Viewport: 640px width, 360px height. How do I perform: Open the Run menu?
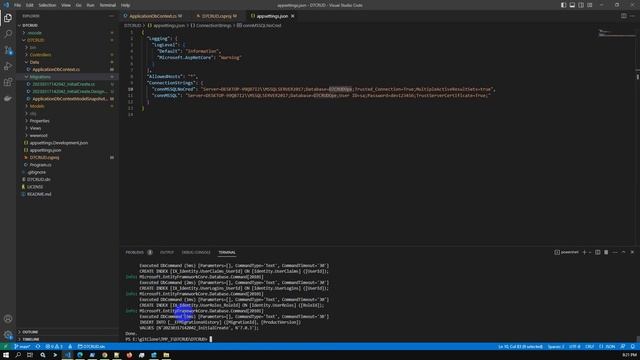[91, 5]
